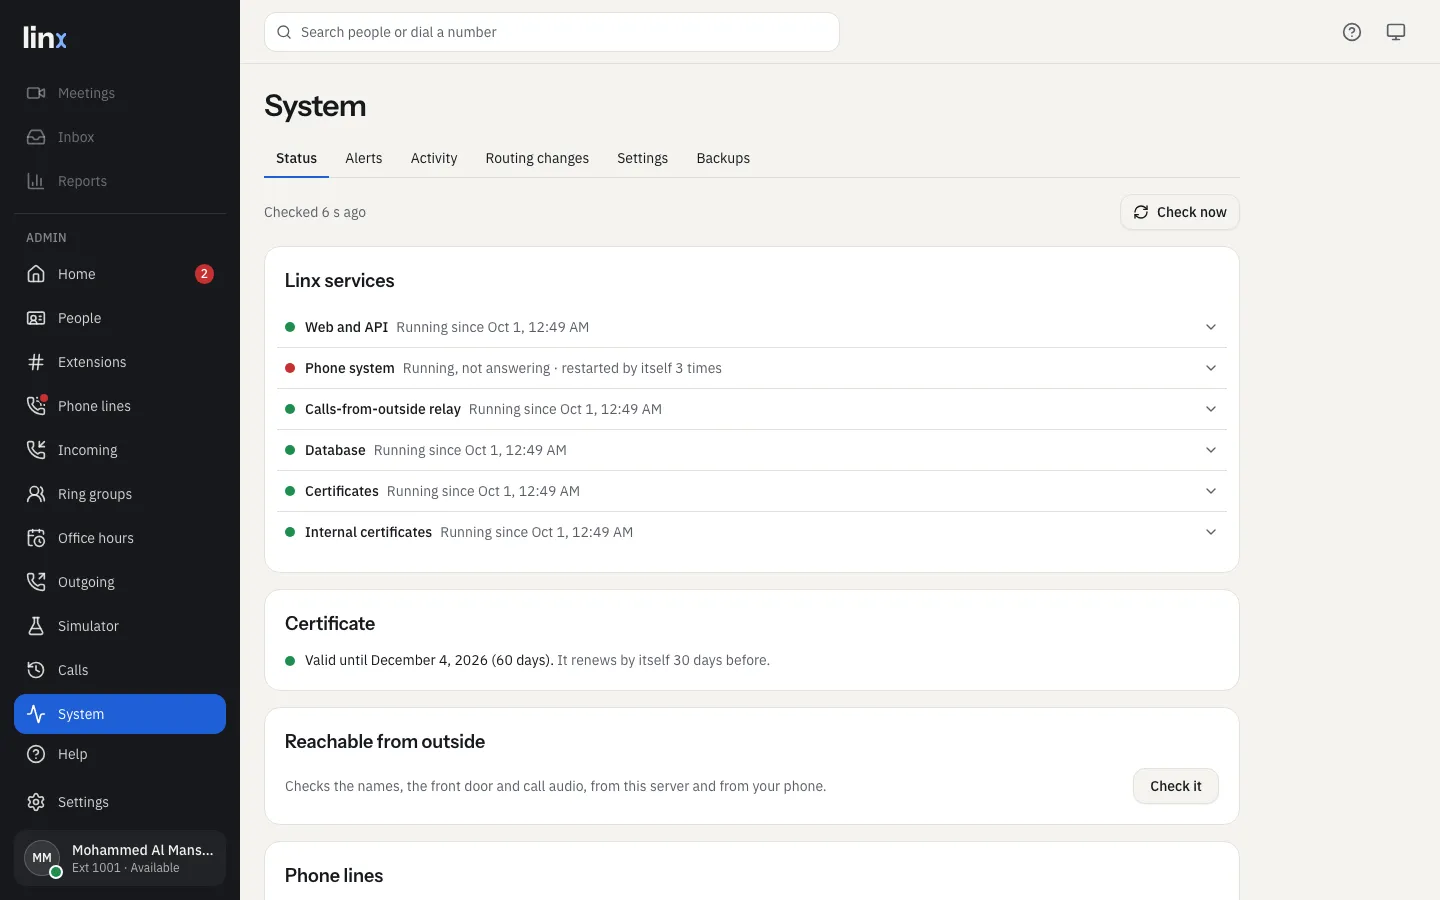Click the search people or dial field
This screenshot has width=1440, height=900.
tap(552, 32)
